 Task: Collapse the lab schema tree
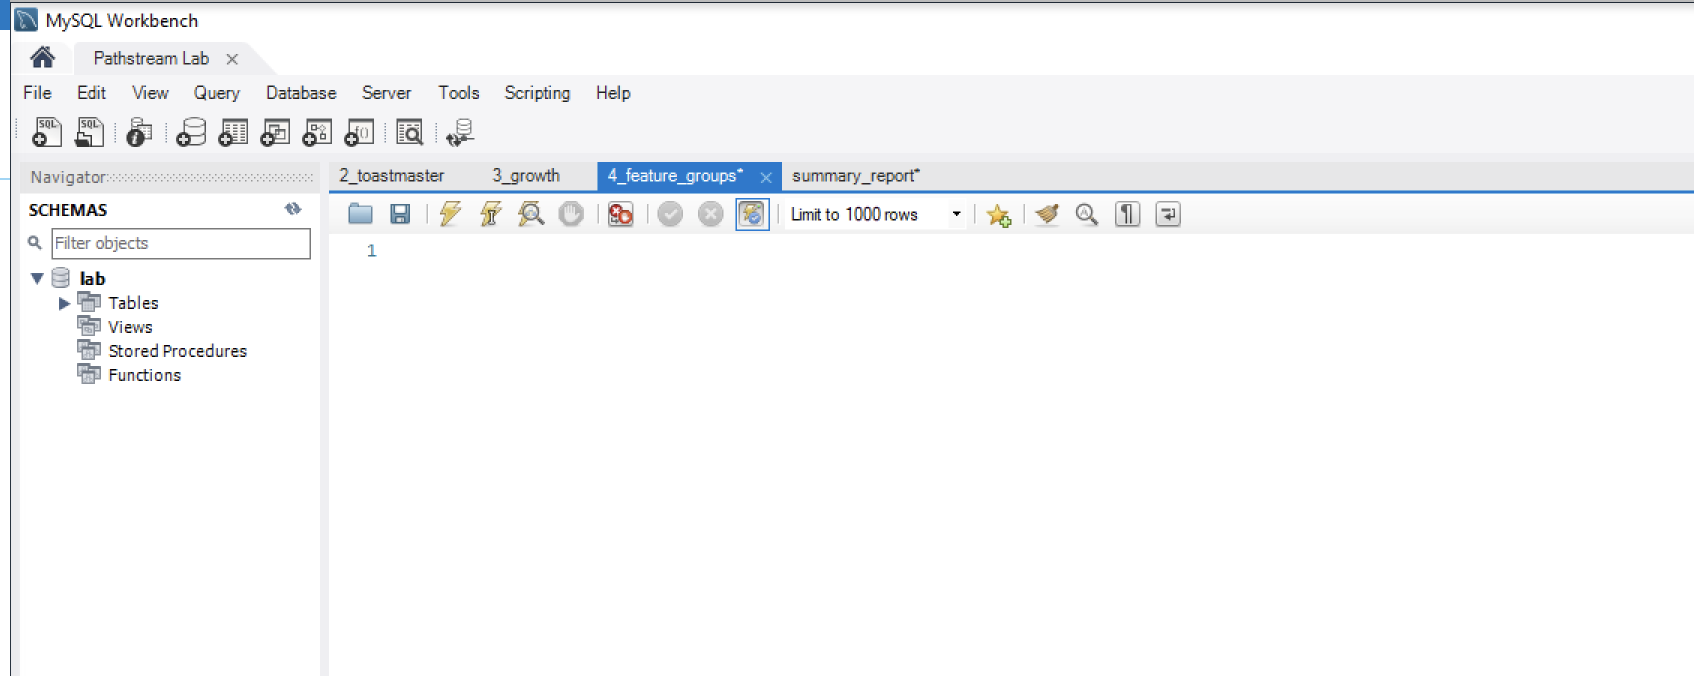tap(37, 278)
